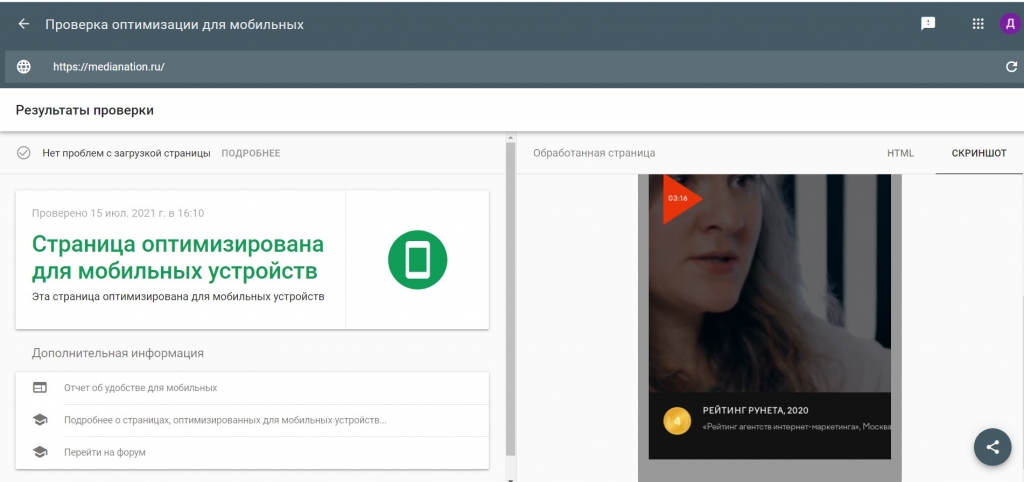Click the page loading checkmark icon
Viewport: 1024px width, 482px height.
coord(24,153)
